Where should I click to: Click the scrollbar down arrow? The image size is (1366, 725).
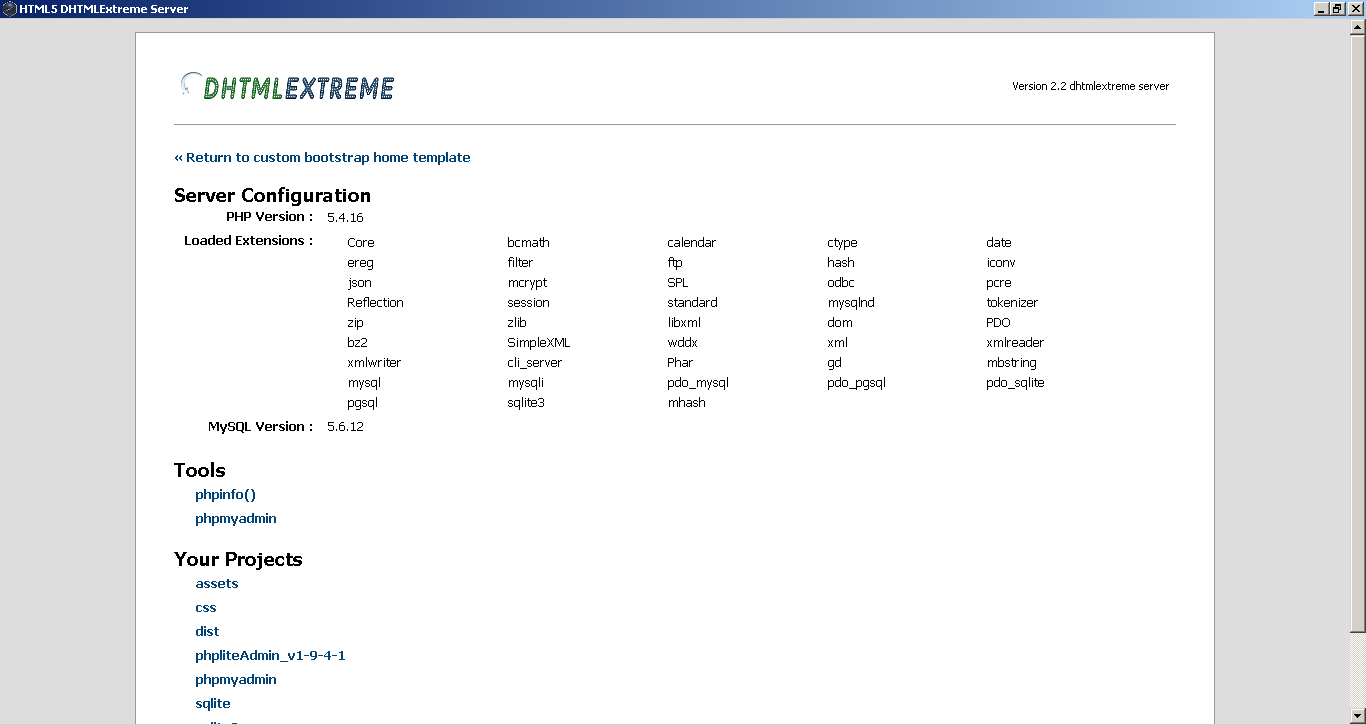pos(1358,716)
